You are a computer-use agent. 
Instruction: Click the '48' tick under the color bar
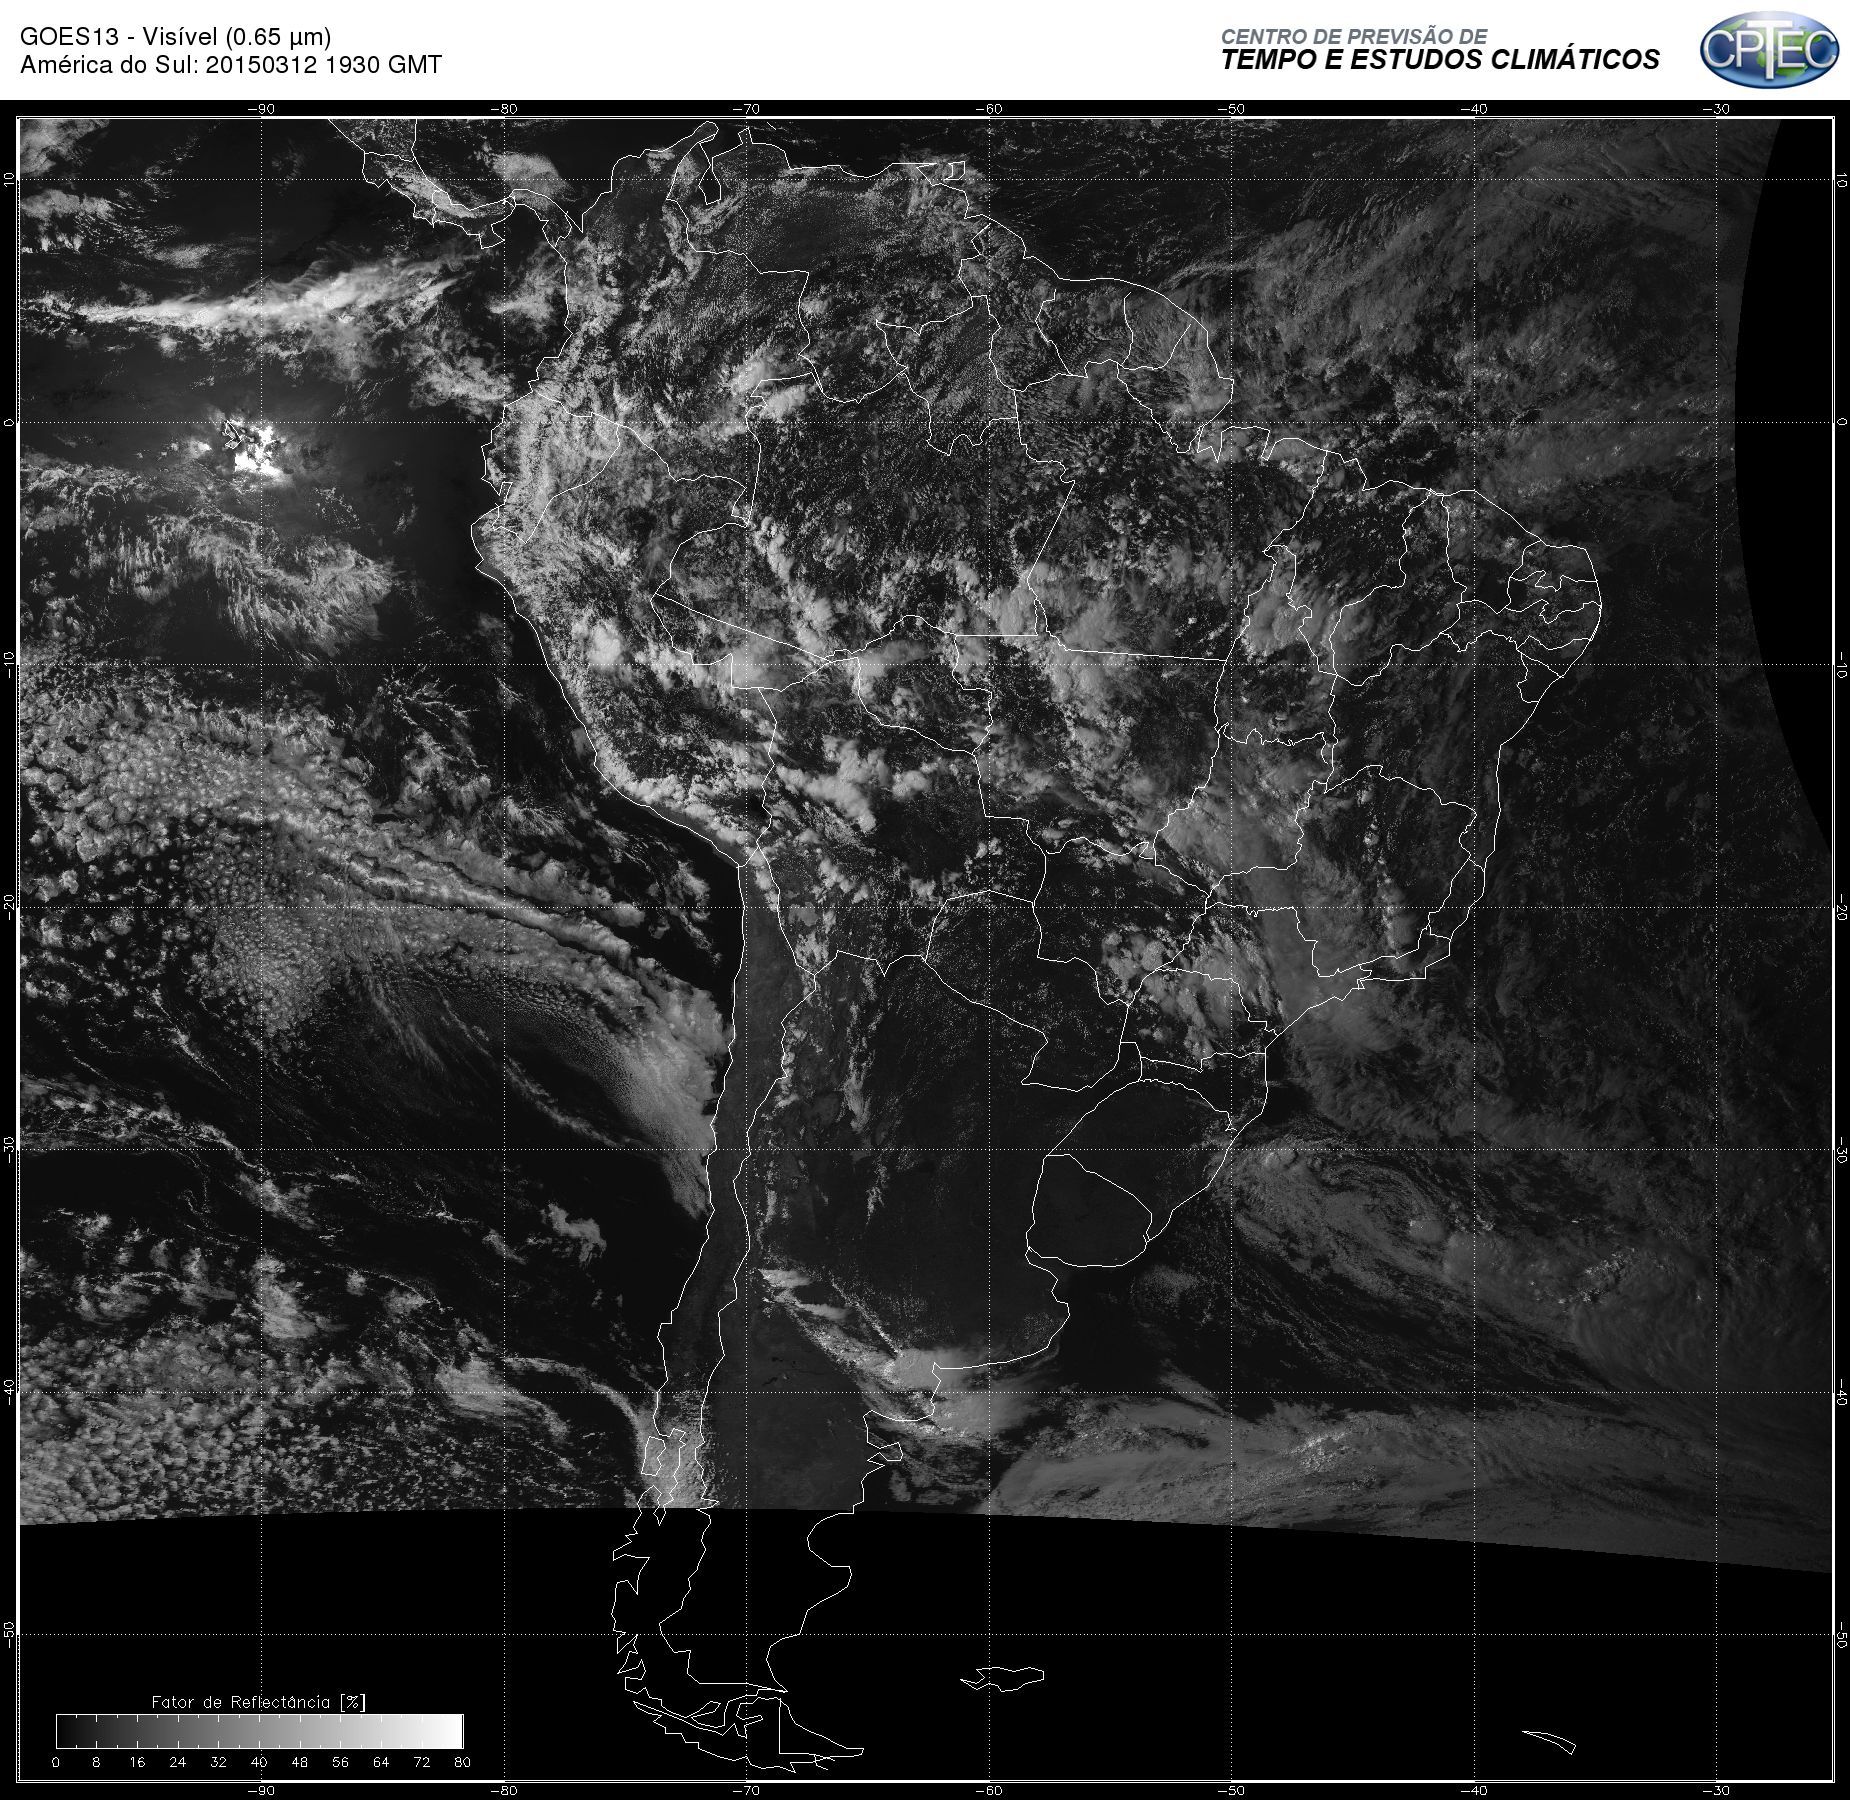click(300, 1762)
